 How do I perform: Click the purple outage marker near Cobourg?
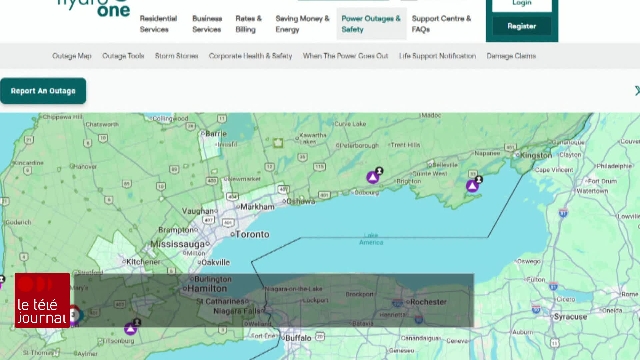372,178
